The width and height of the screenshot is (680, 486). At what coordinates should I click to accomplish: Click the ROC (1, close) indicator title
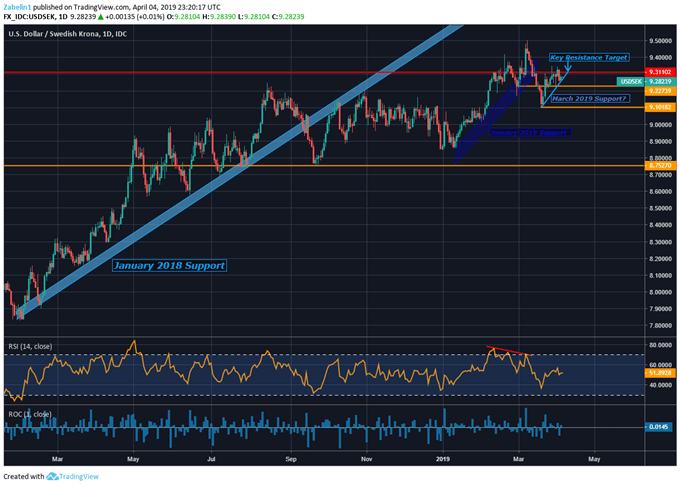click(30, 414)
